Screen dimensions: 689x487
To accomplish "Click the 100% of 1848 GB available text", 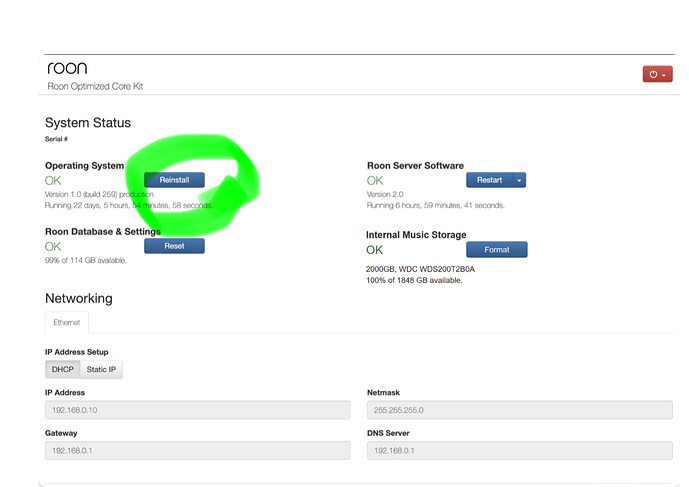I will pos(414,280).
